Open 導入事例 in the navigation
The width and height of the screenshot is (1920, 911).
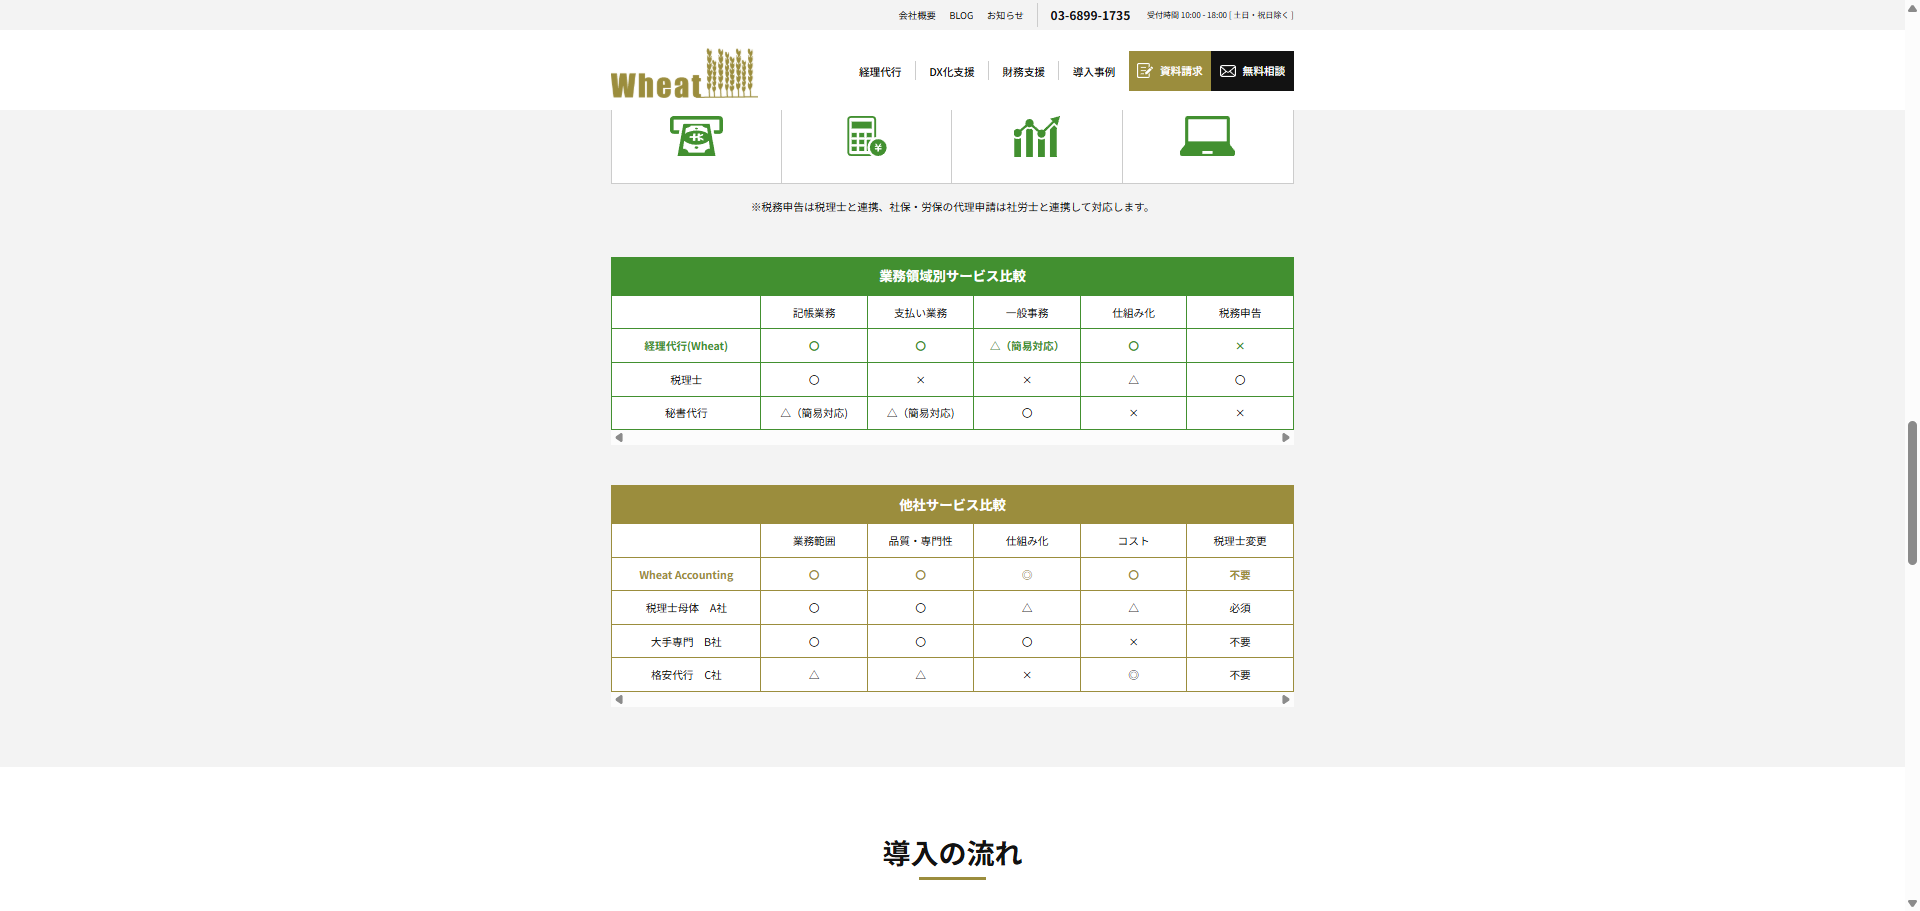coord(1093,72)
